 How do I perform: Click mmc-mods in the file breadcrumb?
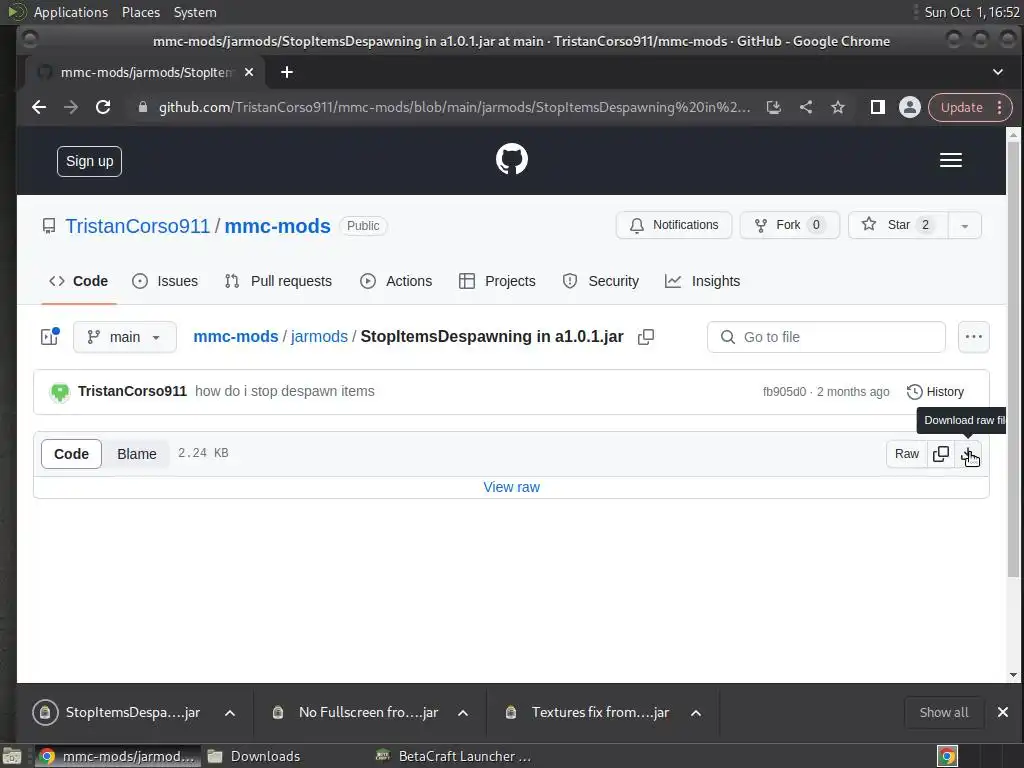[x=236, y=337]
